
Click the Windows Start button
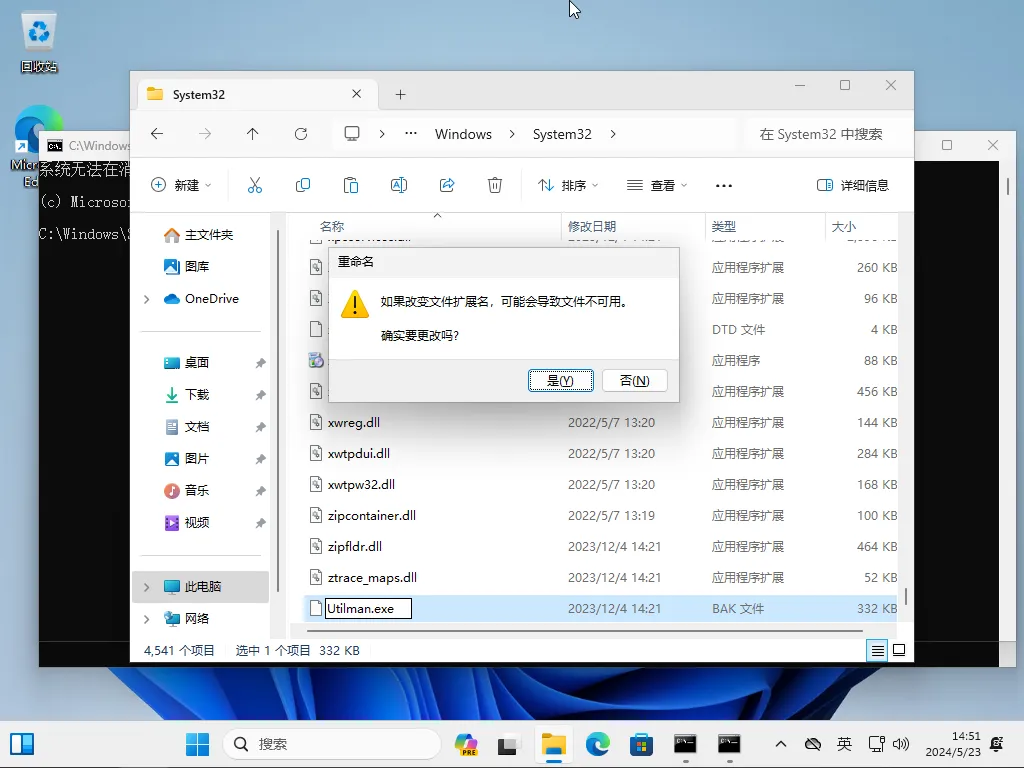click(197, 744)
